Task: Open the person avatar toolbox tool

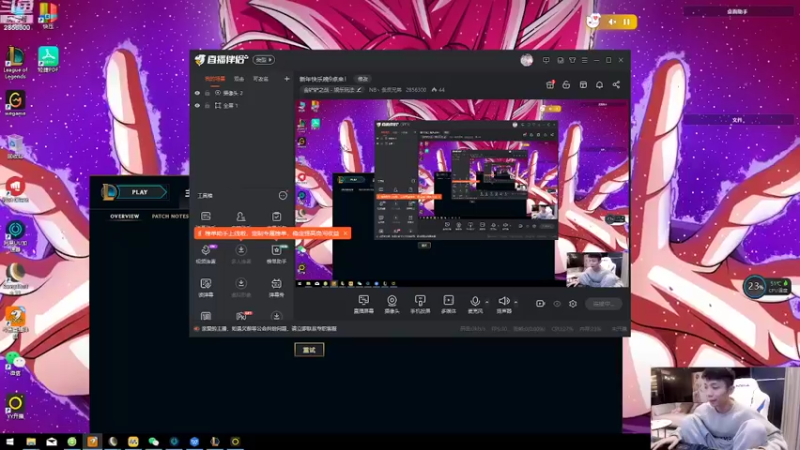Action: (x=241, y=217)
